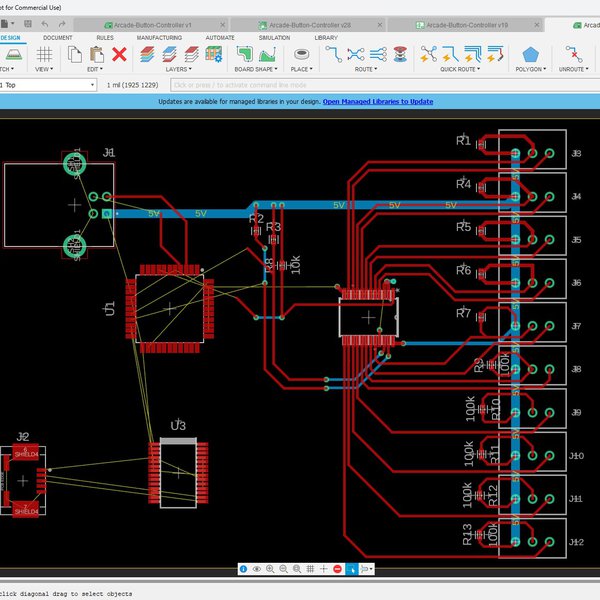Expand the BOARD SHAPE dropdown

pos(256,69)
